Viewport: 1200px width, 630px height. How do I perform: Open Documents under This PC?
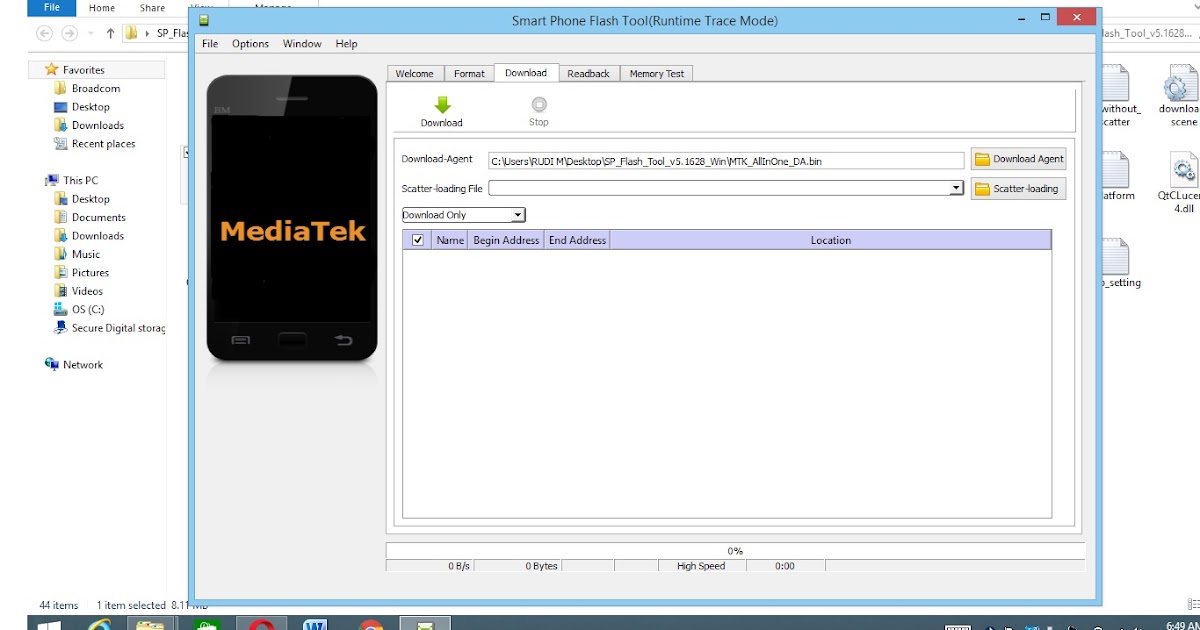[x=98, y=217]
